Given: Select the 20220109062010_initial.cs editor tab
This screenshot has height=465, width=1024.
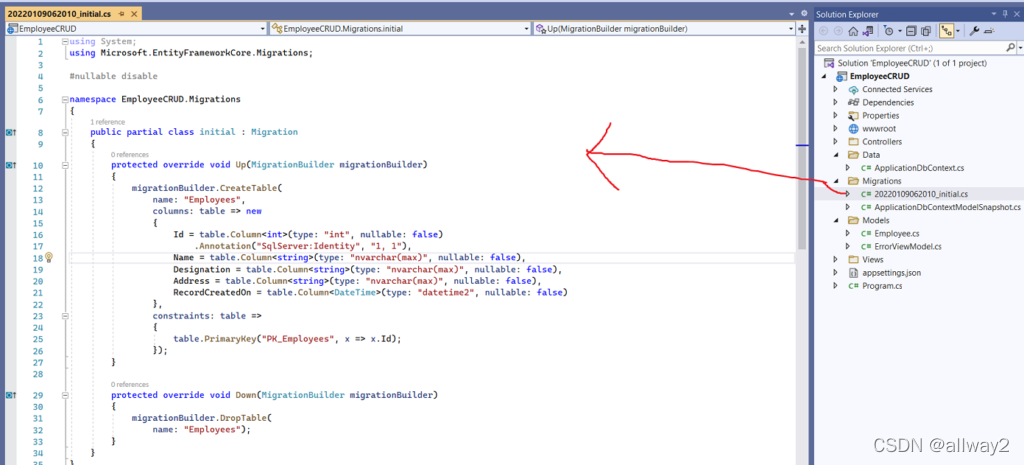Looking at the screenshot, I should [61, 14].
